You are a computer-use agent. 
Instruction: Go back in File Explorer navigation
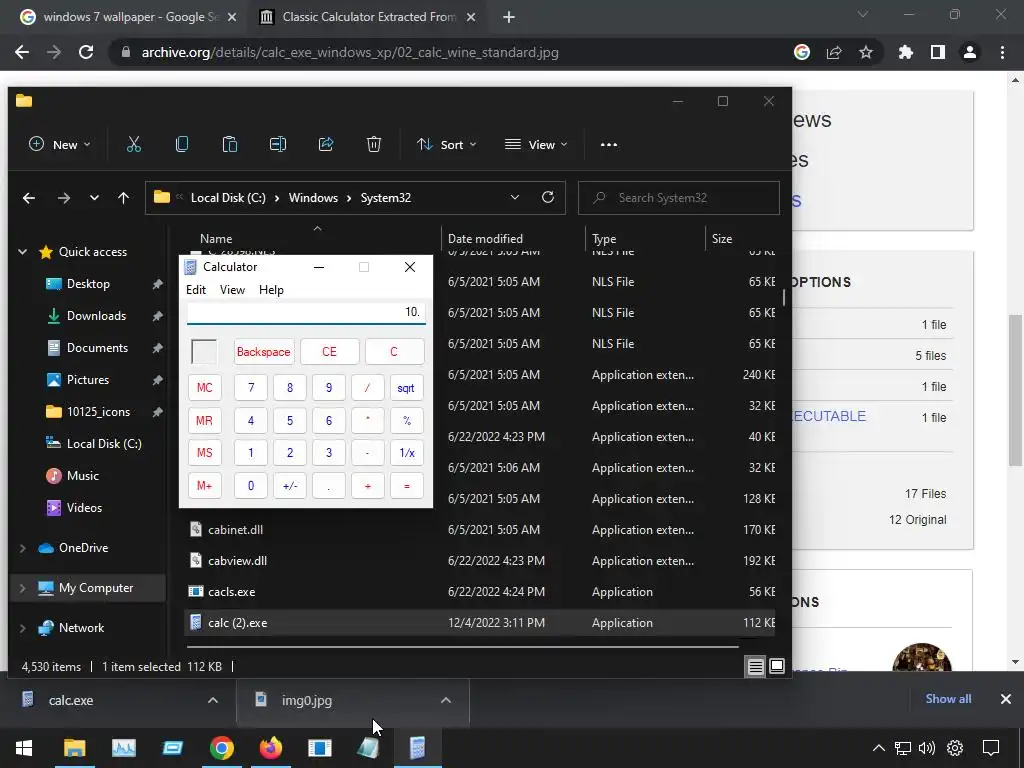(x=29, y=198)
